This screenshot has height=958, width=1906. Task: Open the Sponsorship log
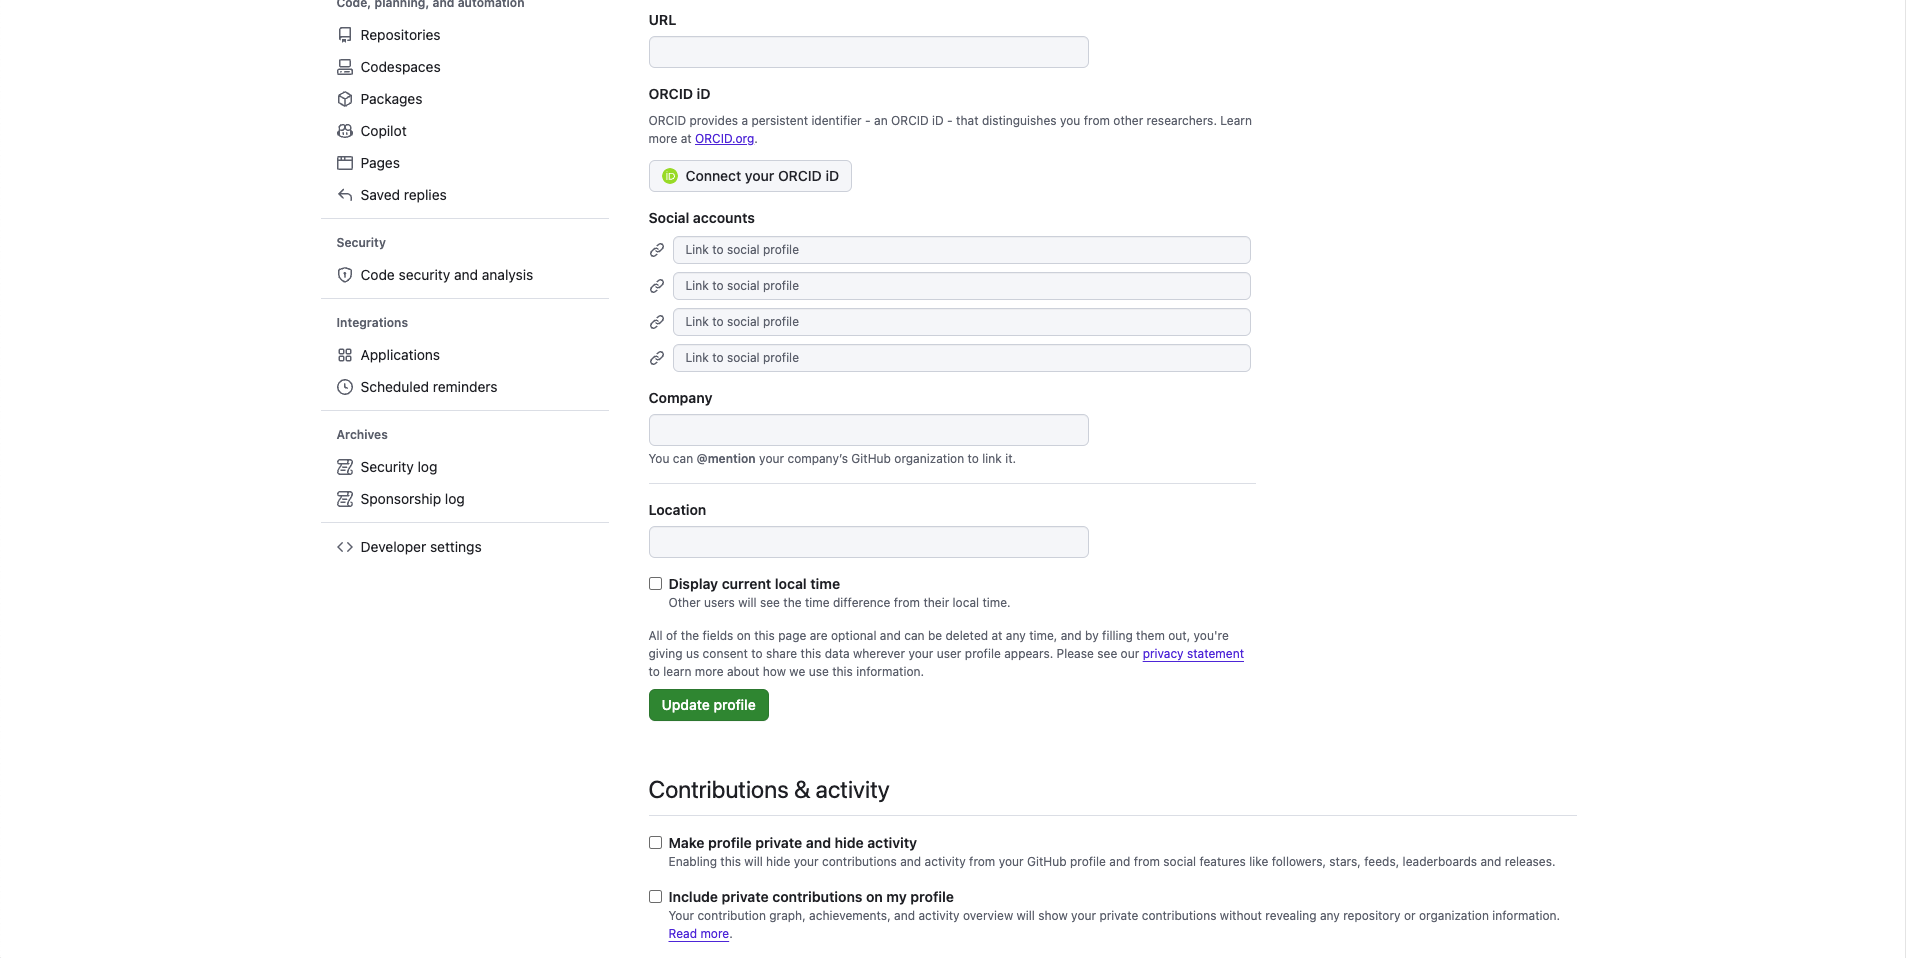(x=412, y=499)
